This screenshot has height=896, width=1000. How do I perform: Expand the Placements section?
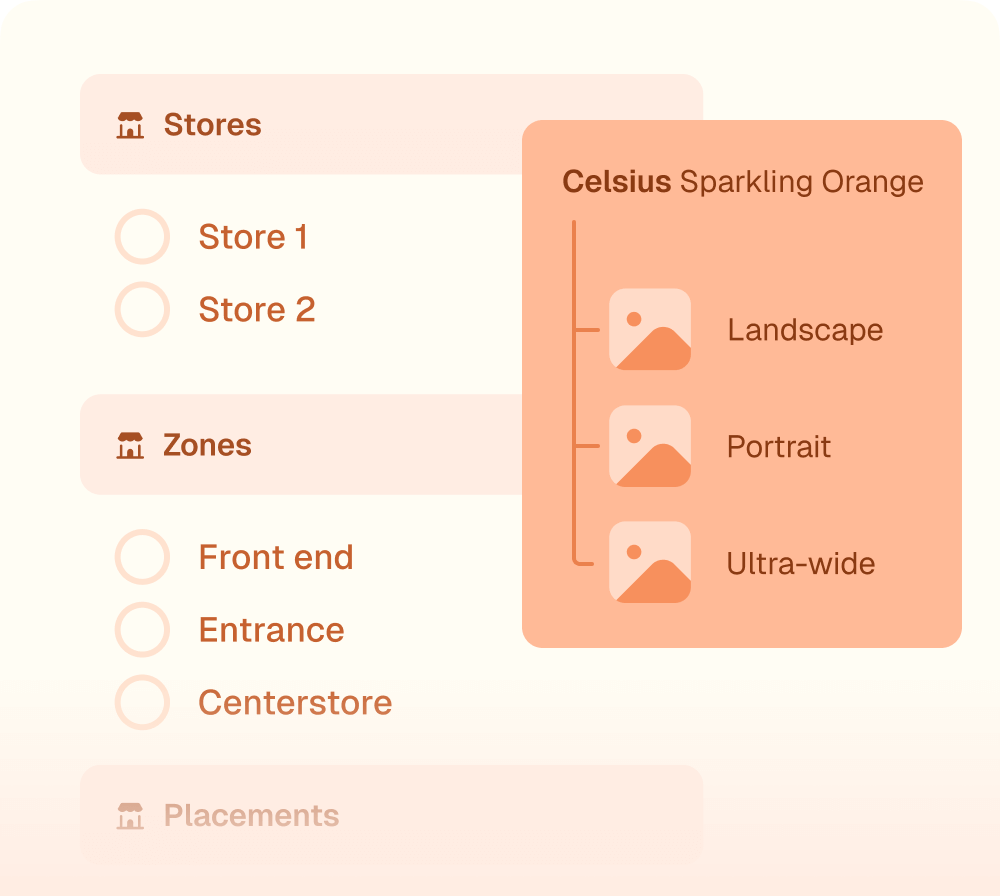390,815
